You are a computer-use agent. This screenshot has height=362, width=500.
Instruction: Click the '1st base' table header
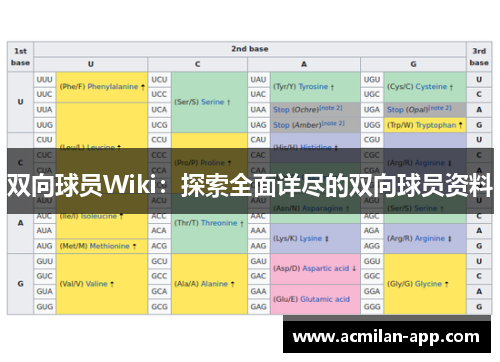(x=20, y=57)
